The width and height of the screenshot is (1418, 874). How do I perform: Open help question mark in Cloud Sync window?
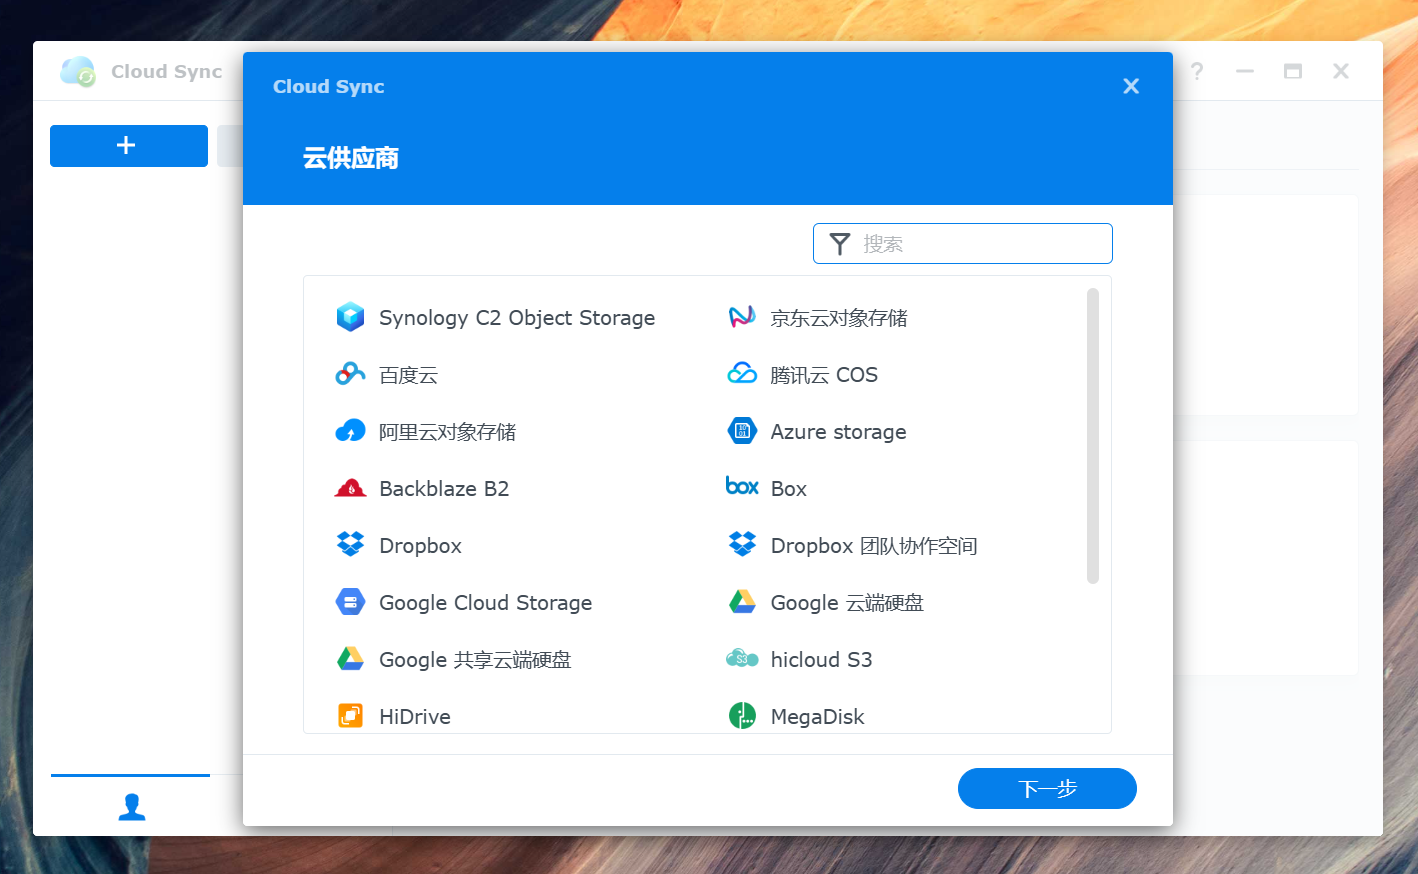tap(1197, 71)
